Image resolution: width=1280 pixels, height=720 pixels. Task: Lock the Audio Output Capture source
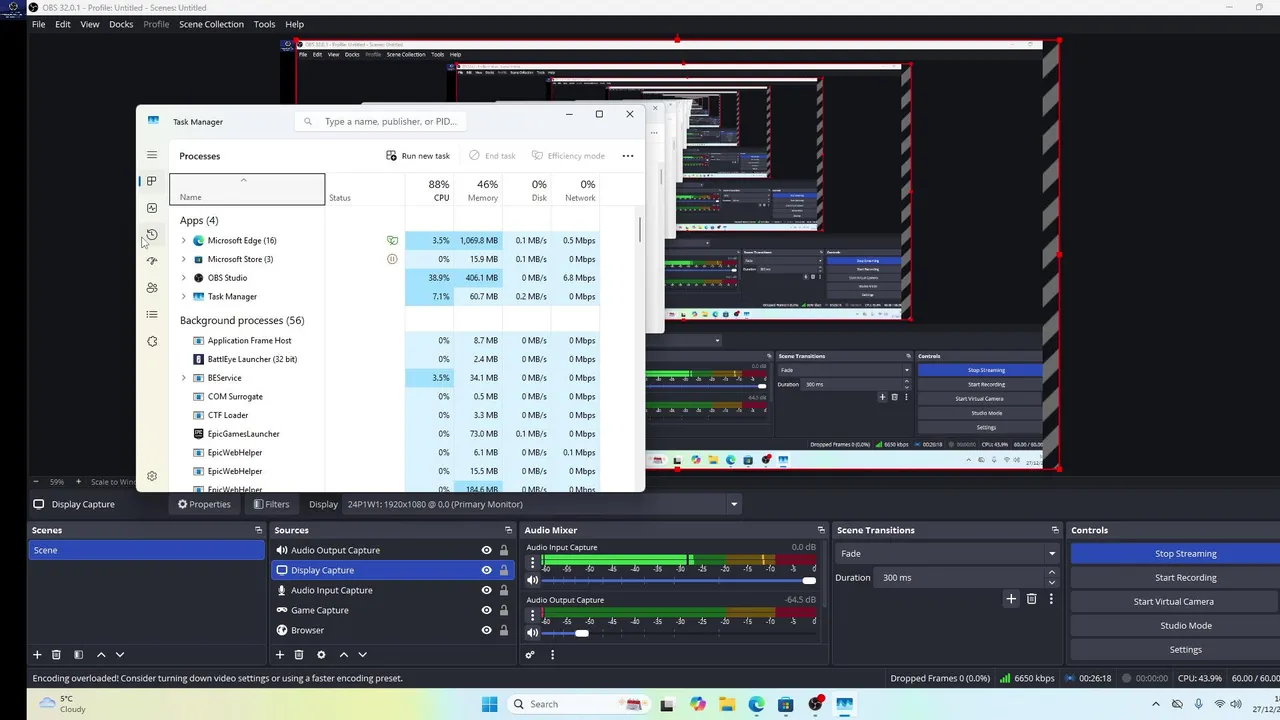(x=504, y=550)
